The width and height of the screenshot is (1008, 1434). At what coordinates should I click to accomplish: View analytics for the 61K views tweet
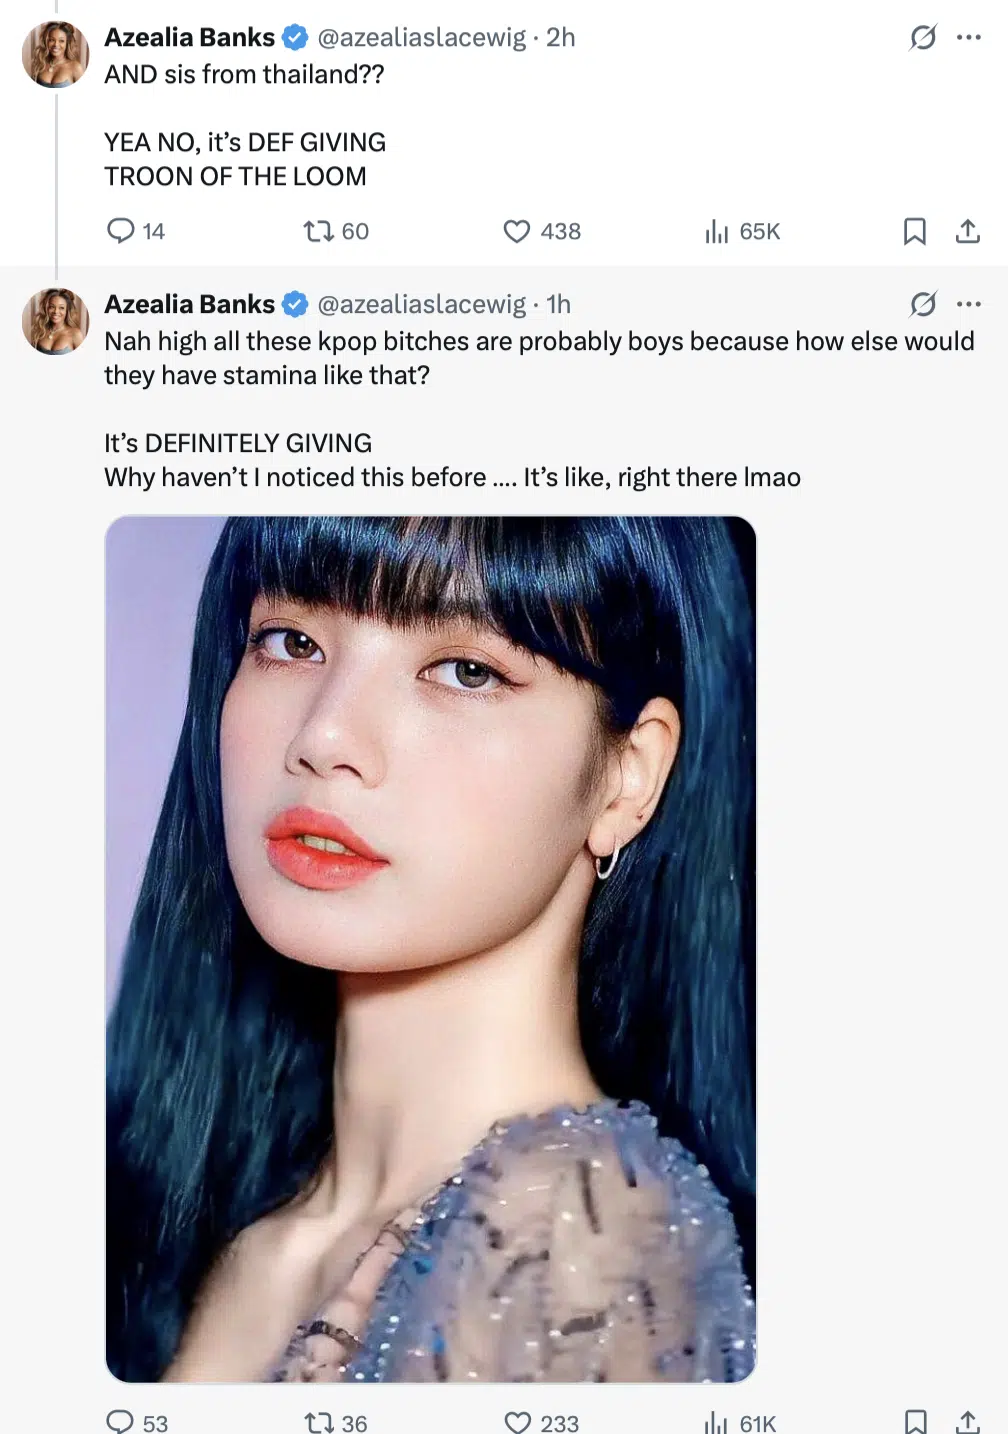coord(717,1421)
